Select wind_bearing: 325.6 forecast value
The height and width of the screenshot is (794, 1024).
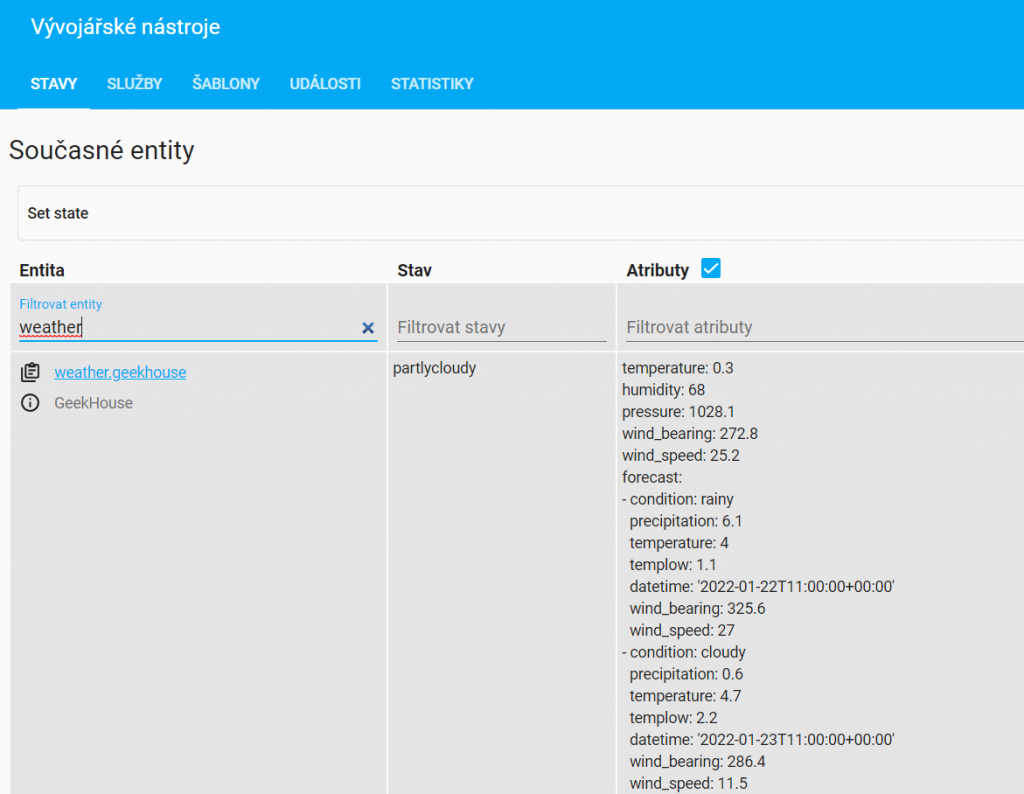click(x=697, y=609)
